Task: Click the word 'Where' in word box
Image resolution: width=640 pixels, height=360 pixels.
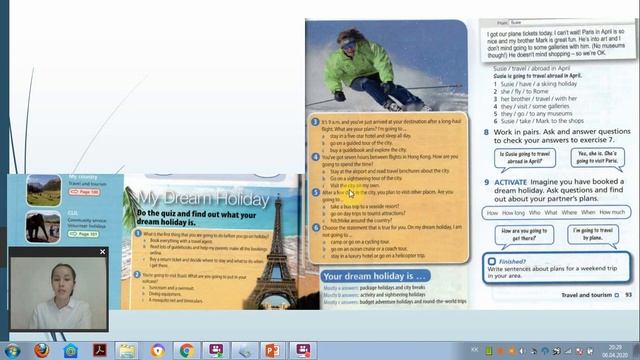Action: tap(569, 213)
